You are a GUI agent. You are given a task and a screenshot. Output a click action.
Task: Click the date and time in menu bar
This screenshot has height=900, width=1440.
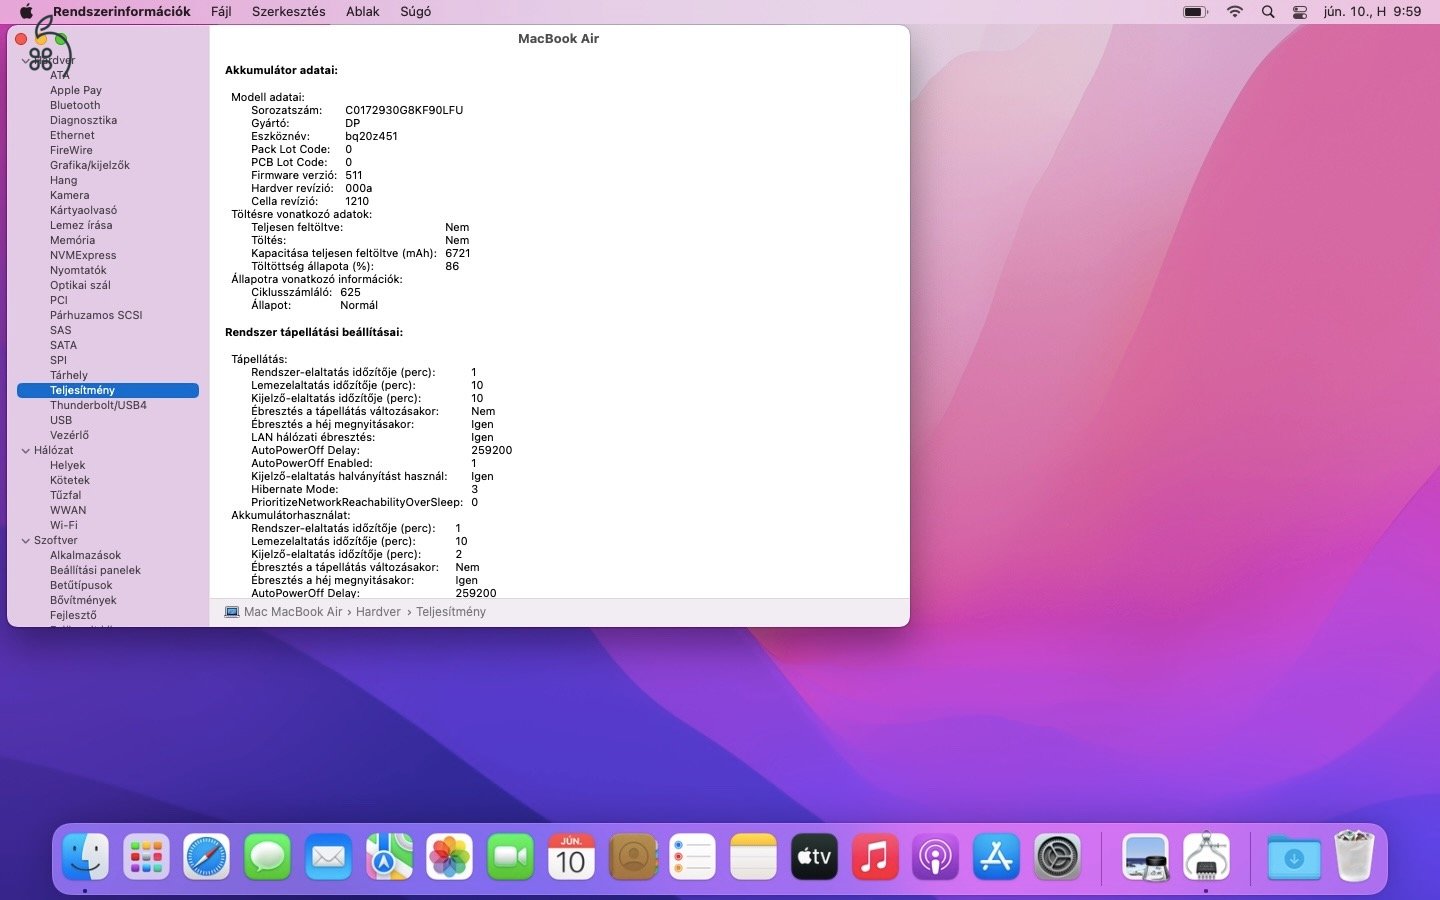[x=1372, y=12]
